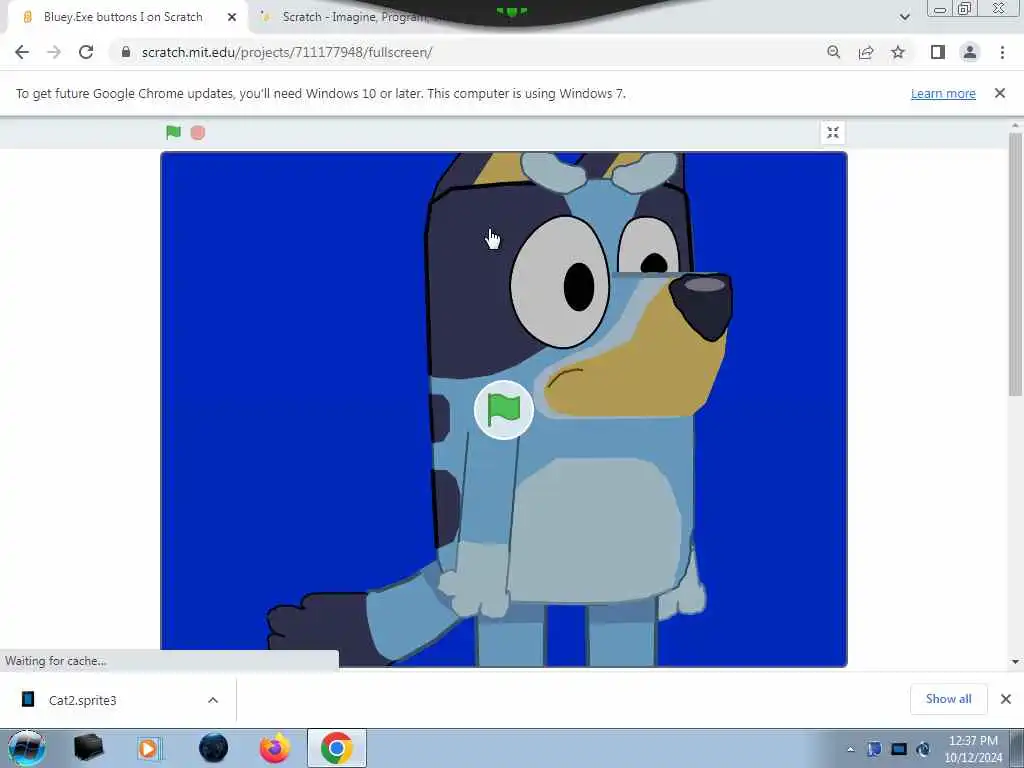Open Firefox from the taskbar
Screen dimensions: 1024x768
(x=275, y=748)
